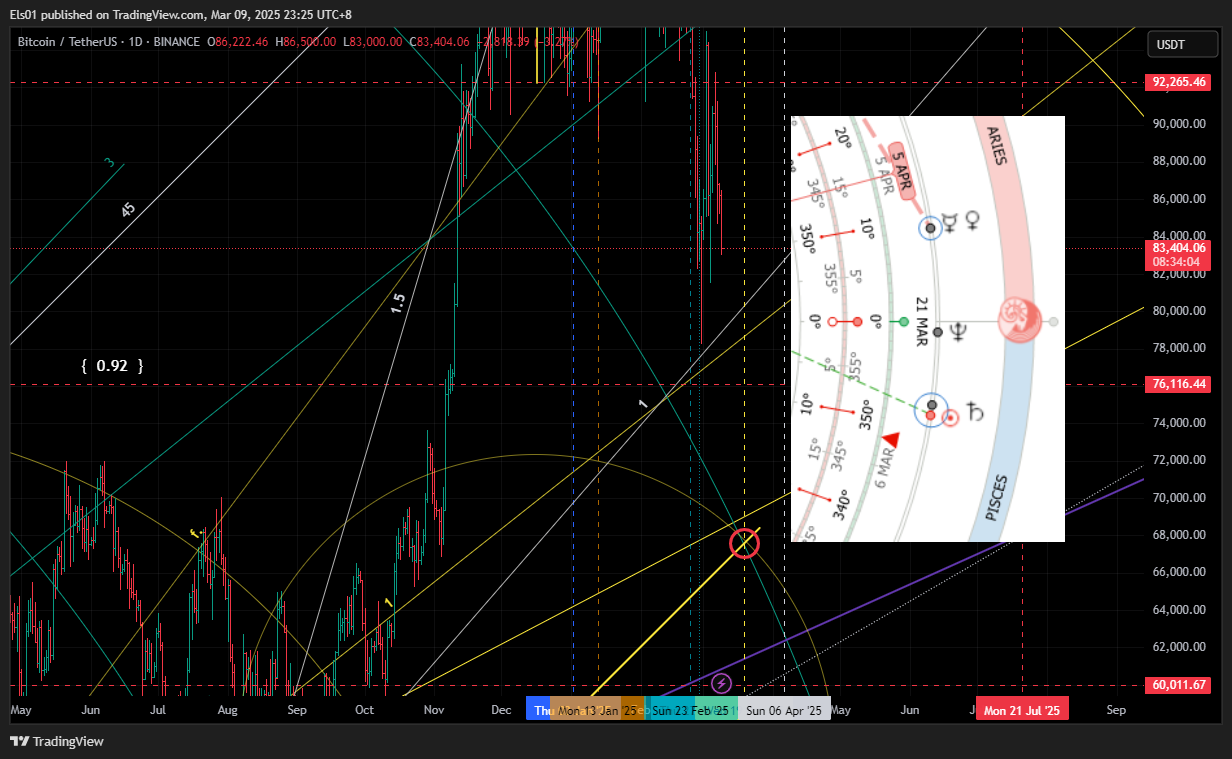1232x759 pixels.
Task: Click the green 3 label on the teal line
Action: 110,163
